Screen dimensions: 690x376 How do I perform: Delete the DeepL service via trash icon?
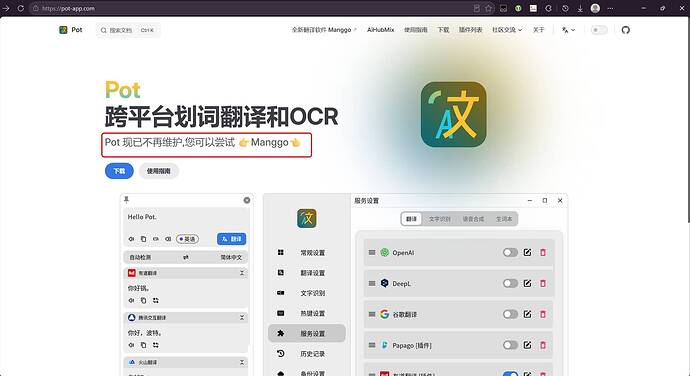pos(543,283)
